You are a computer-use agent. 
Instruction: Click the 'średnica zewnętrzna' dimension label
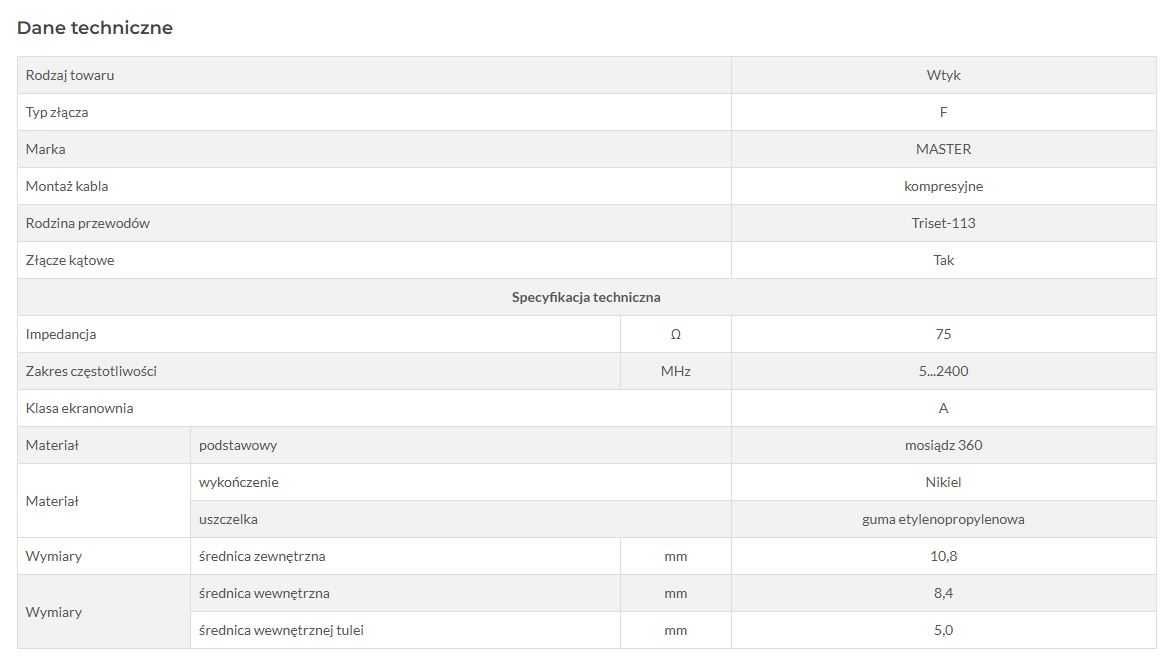click(x=262, y=556)
